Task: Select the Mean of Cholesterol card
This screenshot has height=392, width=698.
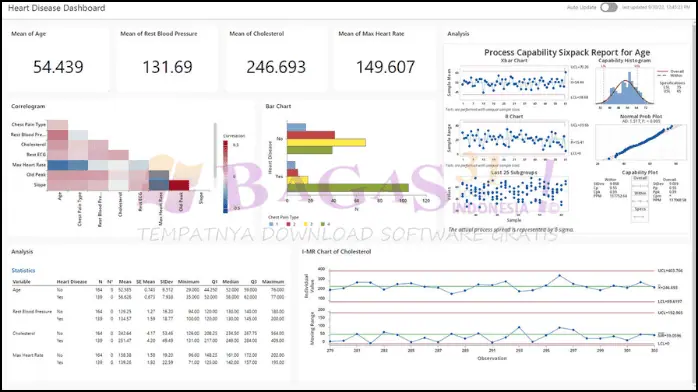Action: pyautogui.click(x=276, y=59)
